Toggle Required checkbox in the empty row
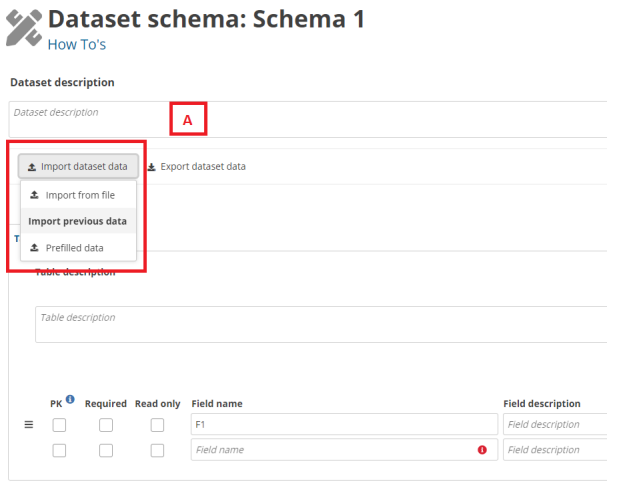The height and width of the screenshot is (486, 625). pyautogui.click(x=106, y=450)
